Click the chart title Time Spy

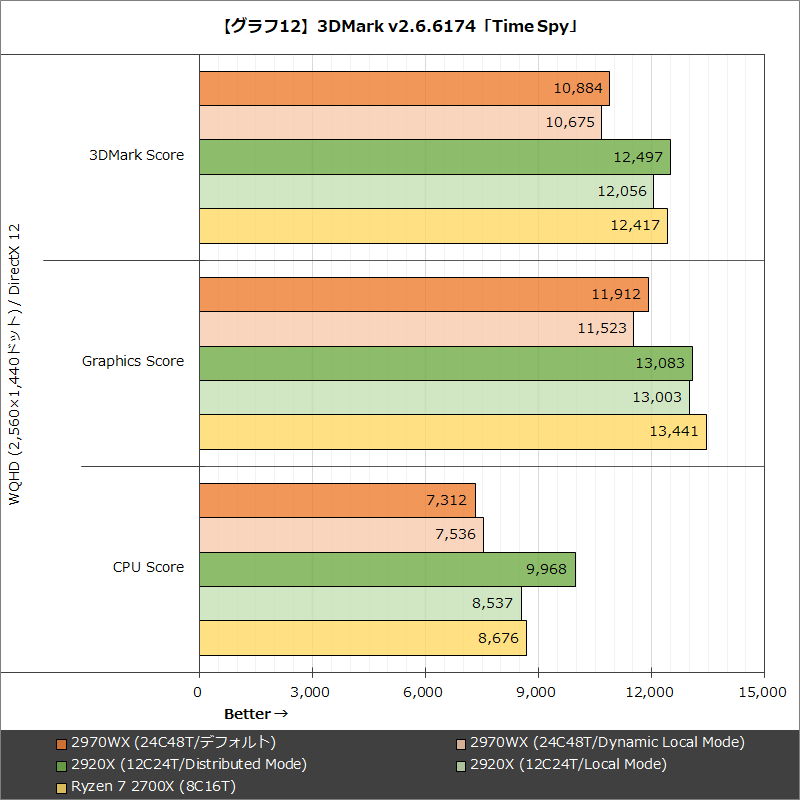coord(400,27)
